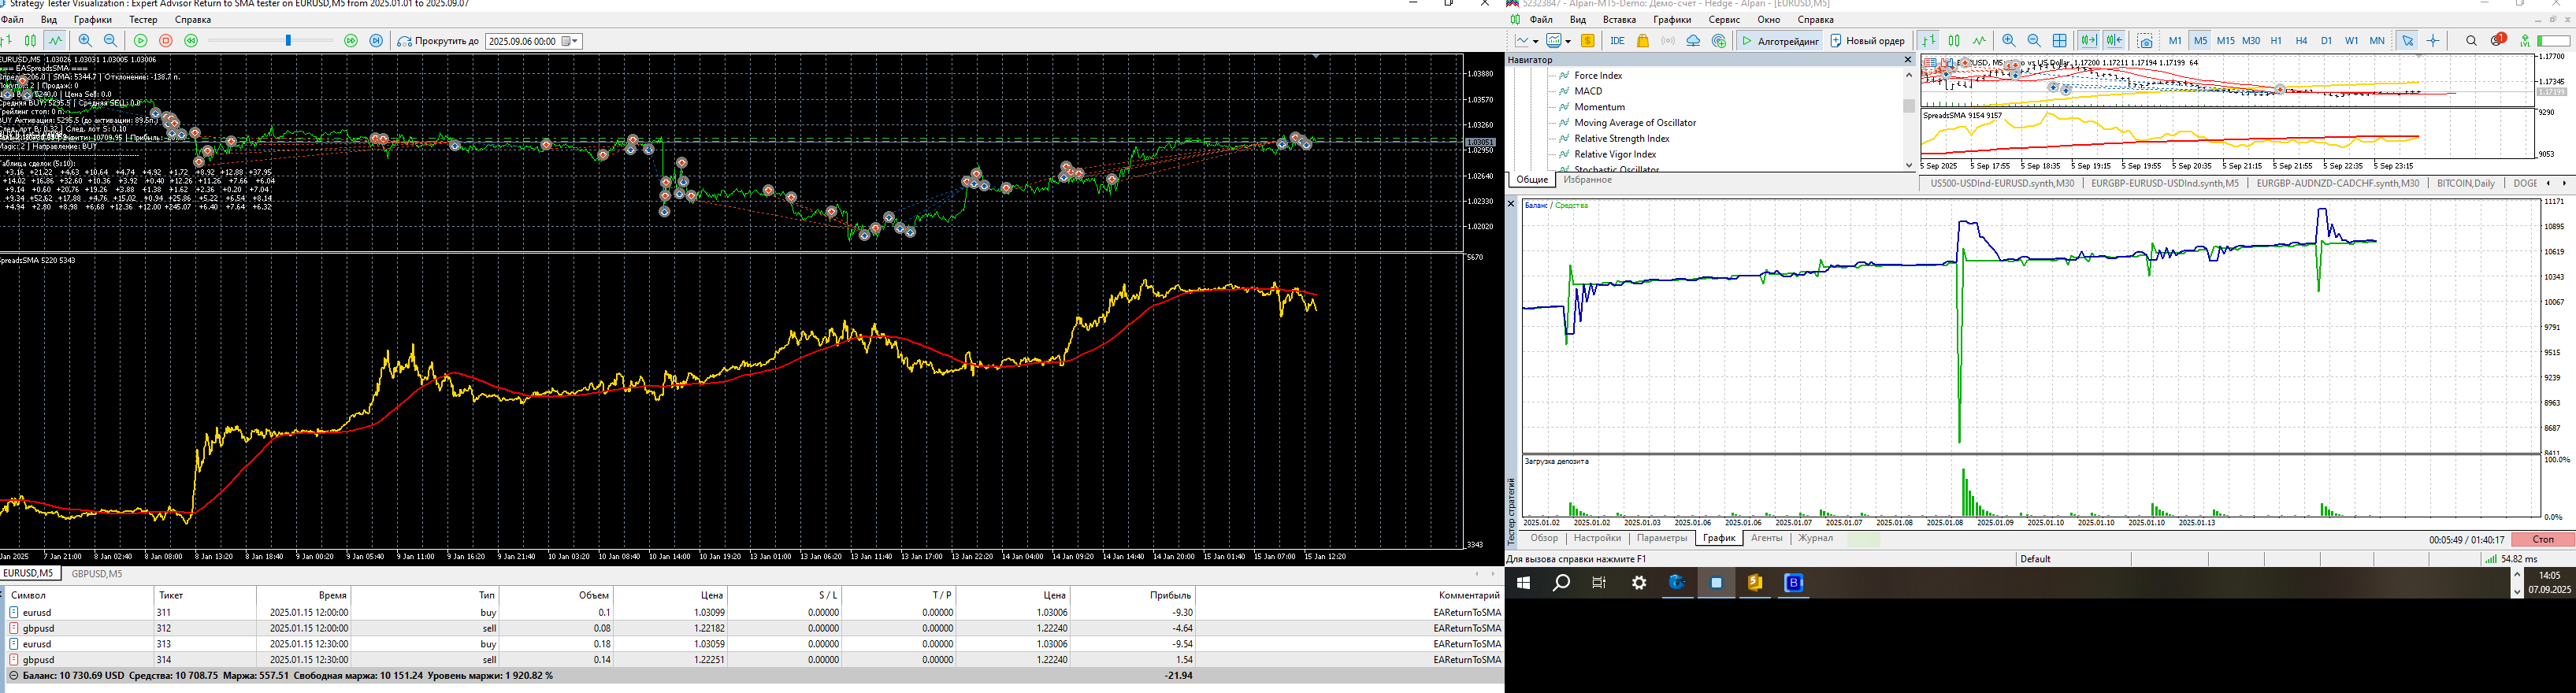This screenshot has width=2576, height=693.
Task: Skip to end with the blue step icon
Action: [x=376, y=41]
